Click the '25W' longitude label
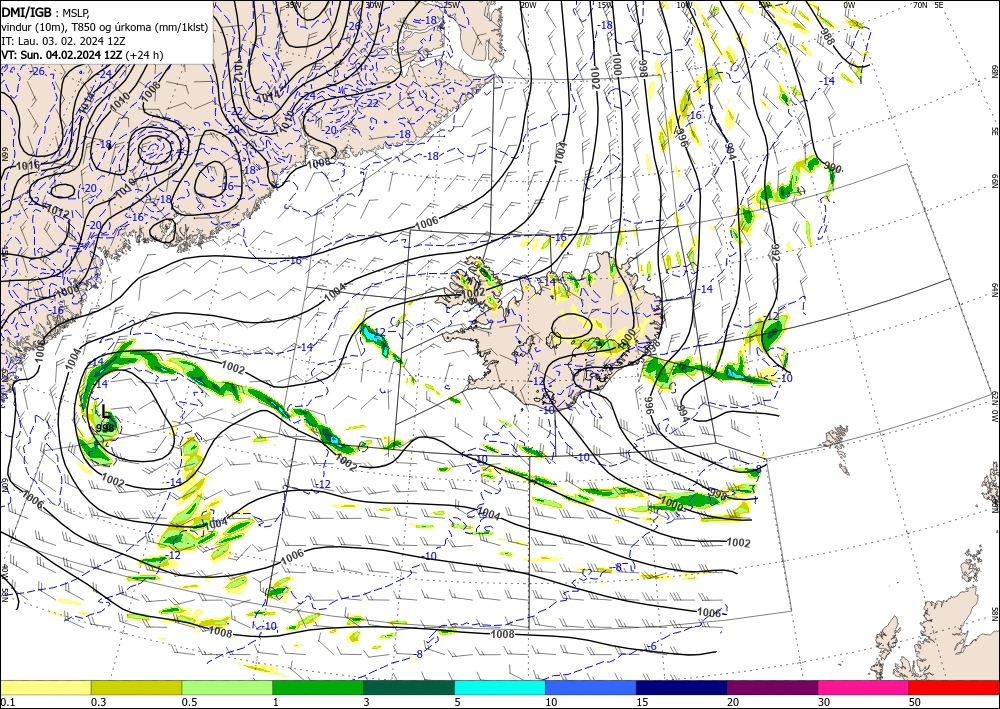This screenshot has height=709, width=1000. 451,5
